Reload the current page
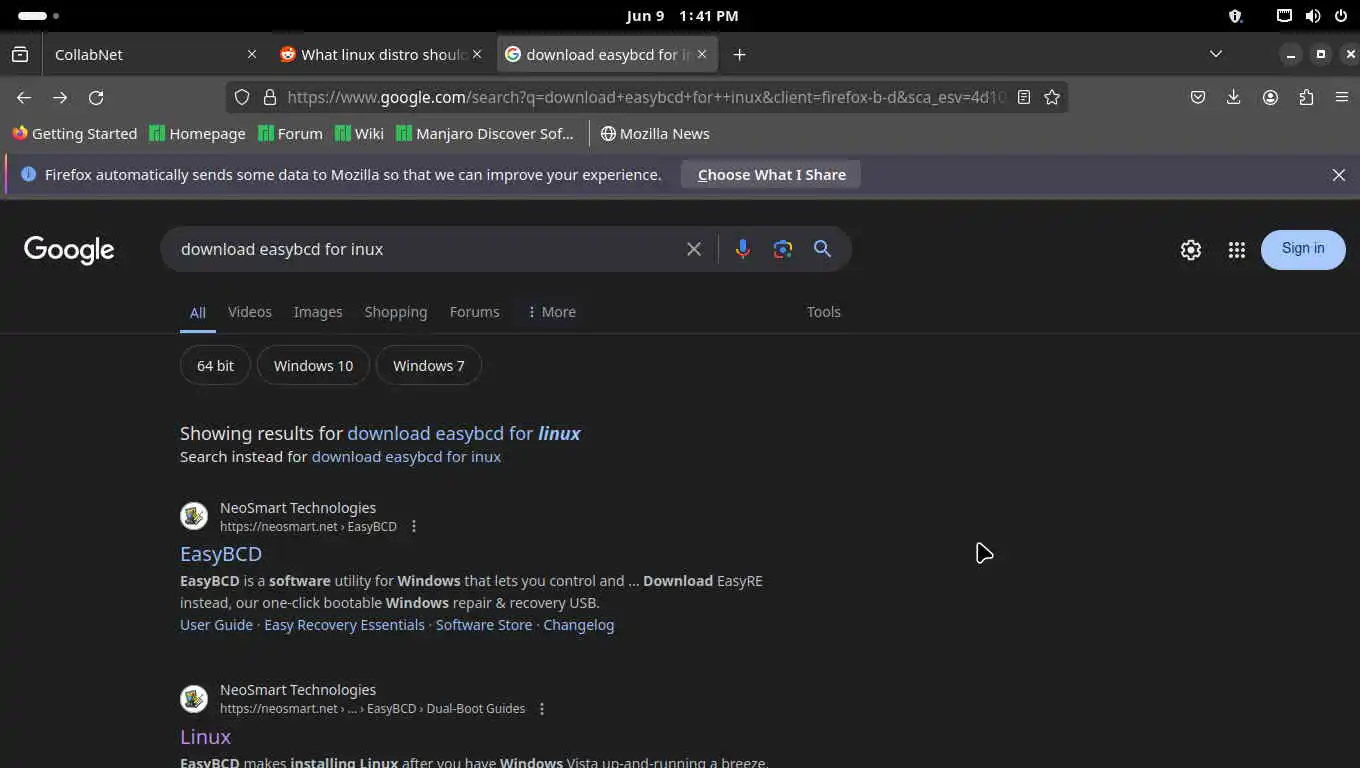This screenshot has height=768, width=1360. (x=96, y=97)
